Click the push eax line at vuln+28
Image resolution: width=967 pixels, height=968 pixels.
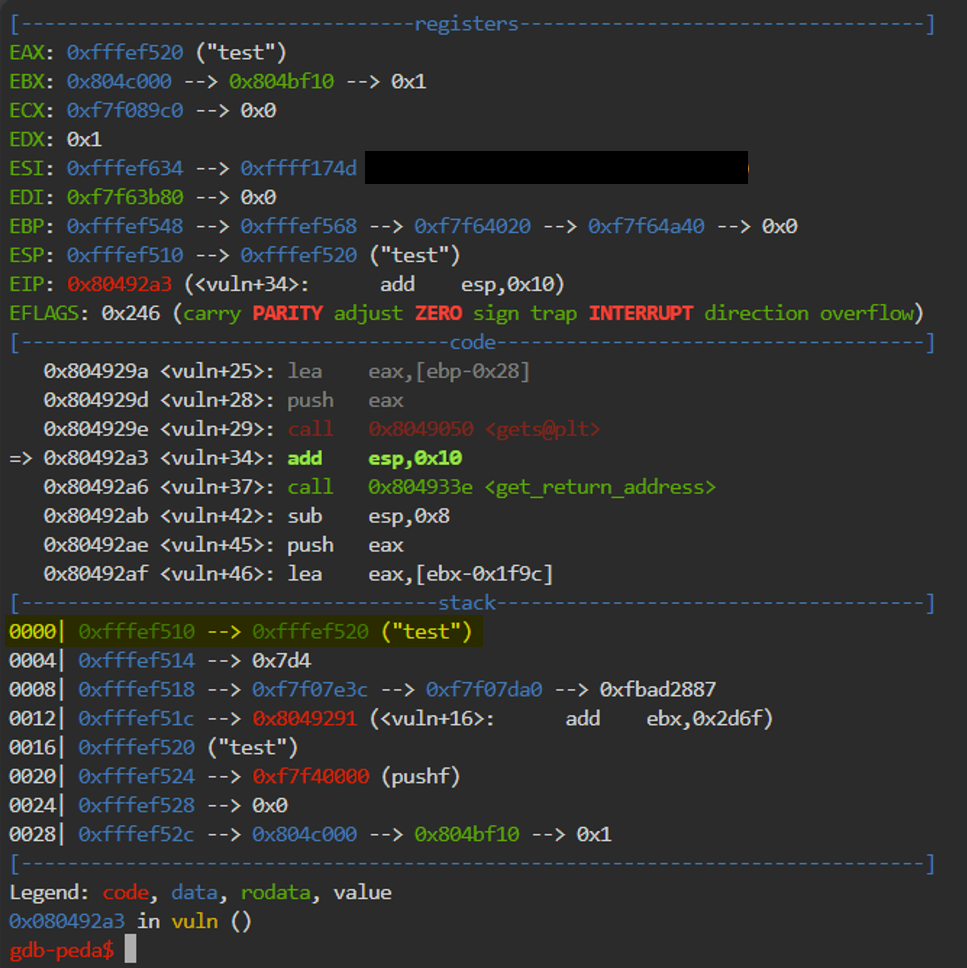click(x=345, y=400)
